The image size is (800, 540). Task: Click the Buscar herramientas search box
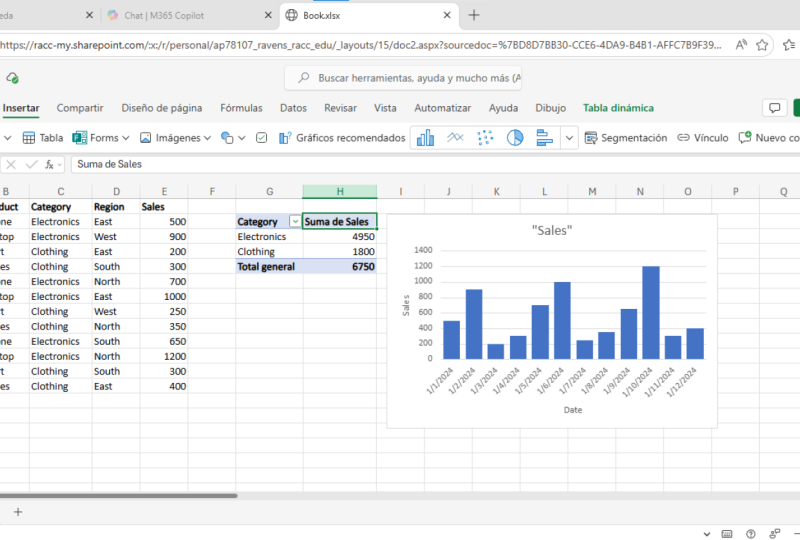(403, 78)
